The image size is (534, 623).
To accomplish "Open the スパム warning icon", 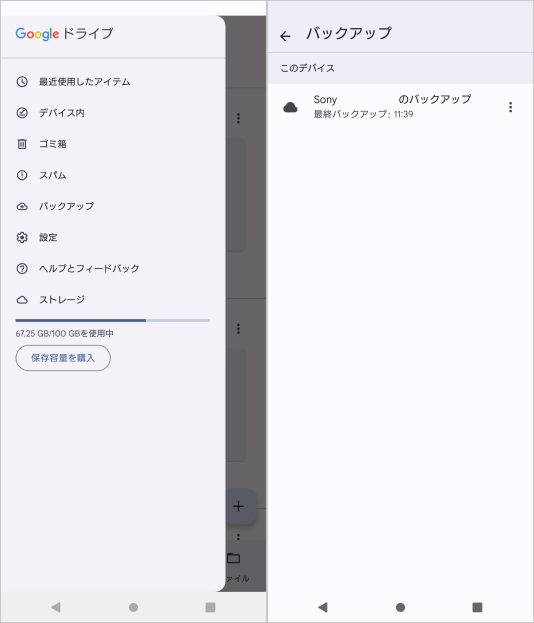I will click(x=22, y=175).
